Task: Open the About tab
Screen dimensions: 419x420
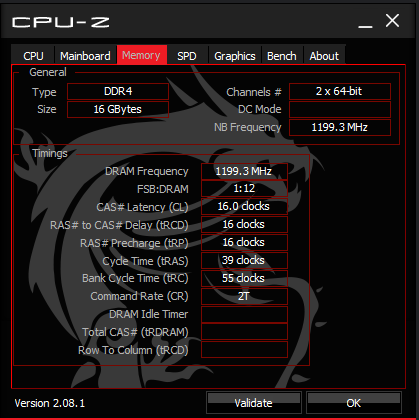Action: (x=324, y=56)
